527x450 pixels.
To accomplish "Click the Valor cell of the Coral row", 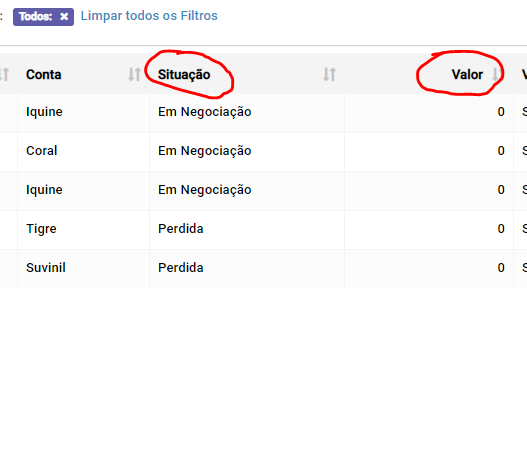I will pos(429,152).
